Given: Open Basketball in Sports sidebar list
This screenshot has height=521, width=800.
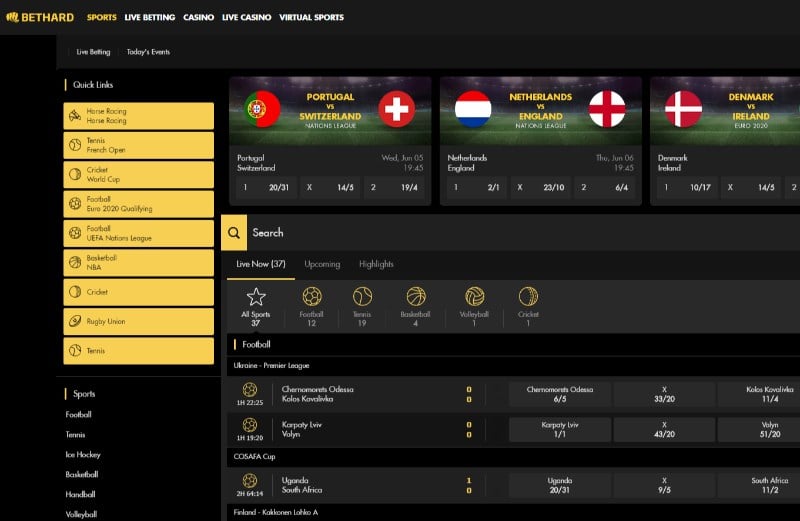Looking at the screenshot, I should pos(82,475).
